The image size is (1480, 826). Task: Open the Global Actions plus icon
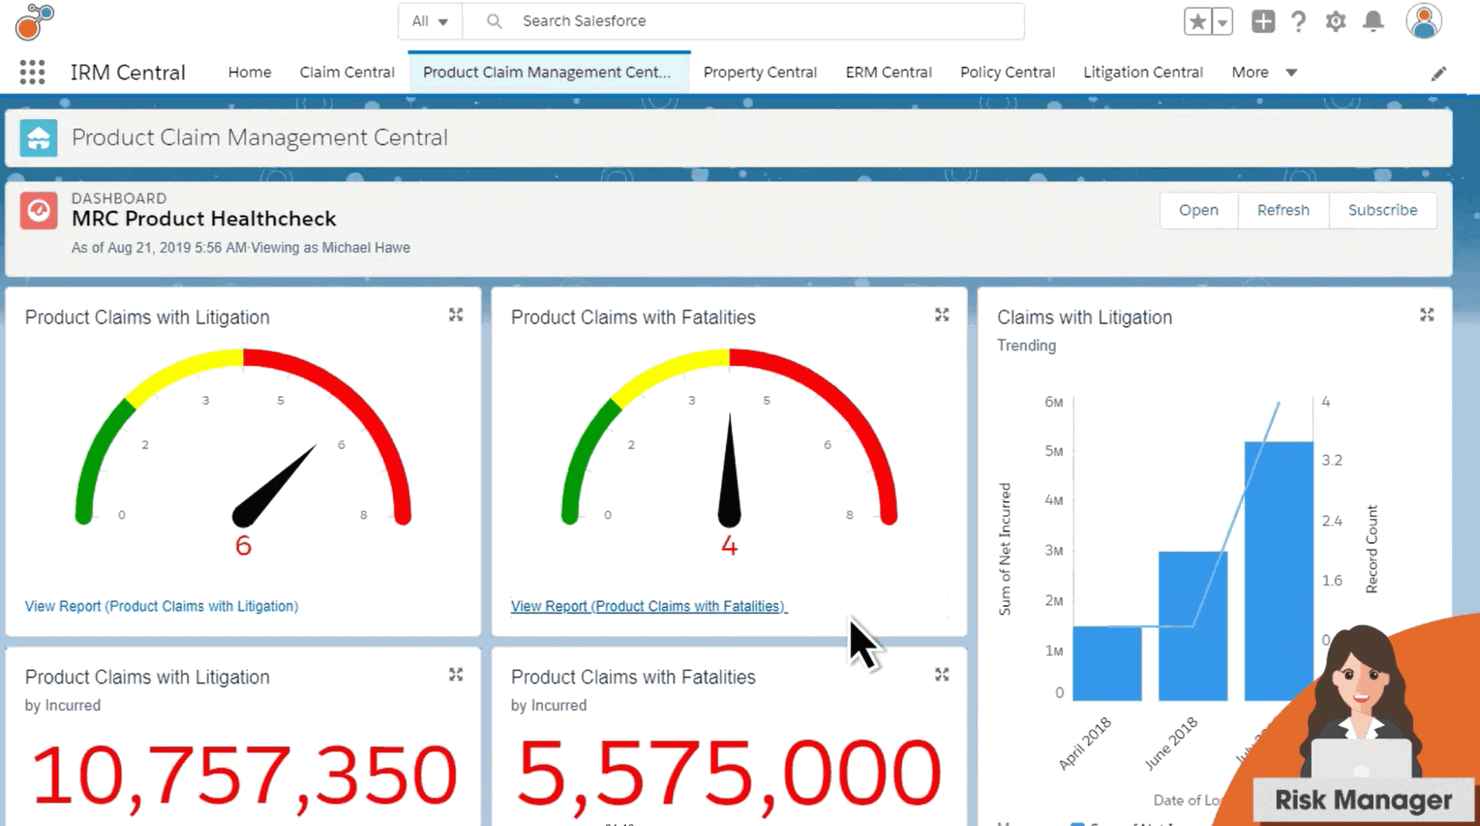[1263, 21]
